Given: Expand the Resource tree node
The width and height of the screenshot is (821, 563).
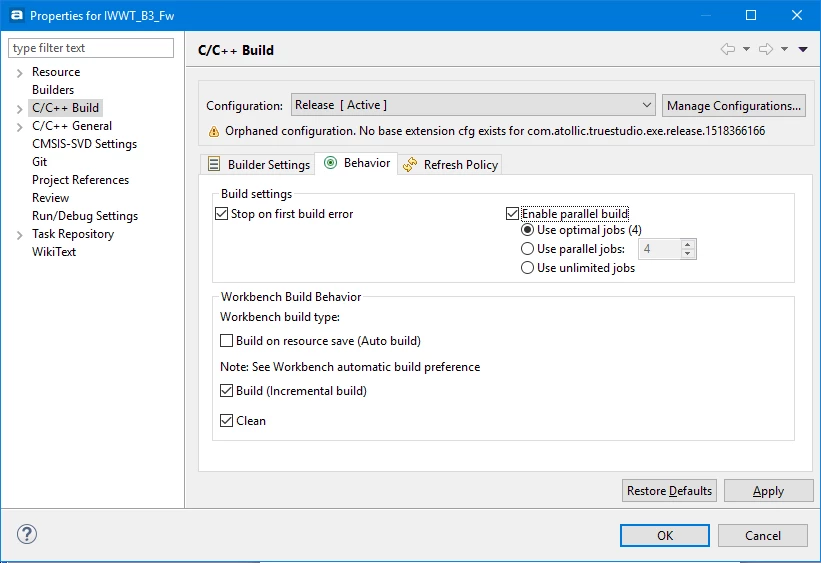Looking at the screenshot, I should [19, 73].
